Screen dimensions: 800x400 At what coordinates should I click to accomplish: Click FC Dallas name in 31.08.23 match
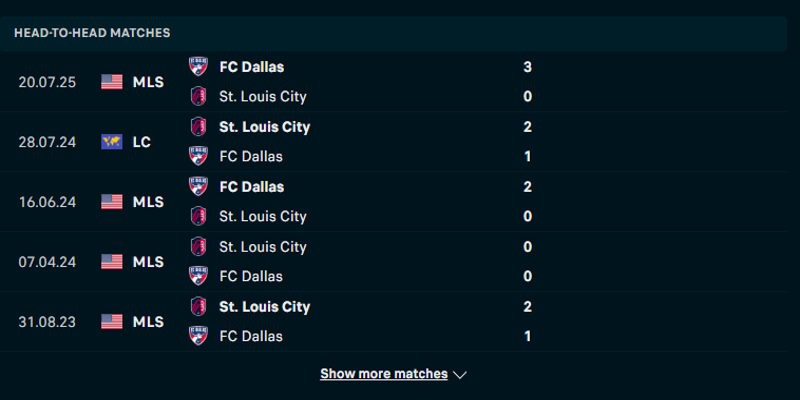[251, 336]
